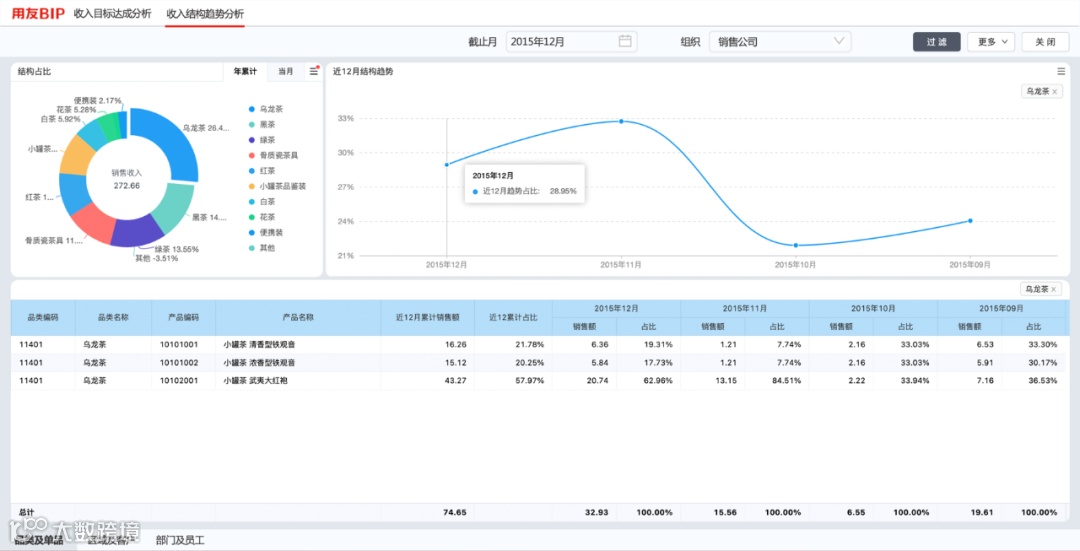Select the 当月 tab

[x=285, y=71]
